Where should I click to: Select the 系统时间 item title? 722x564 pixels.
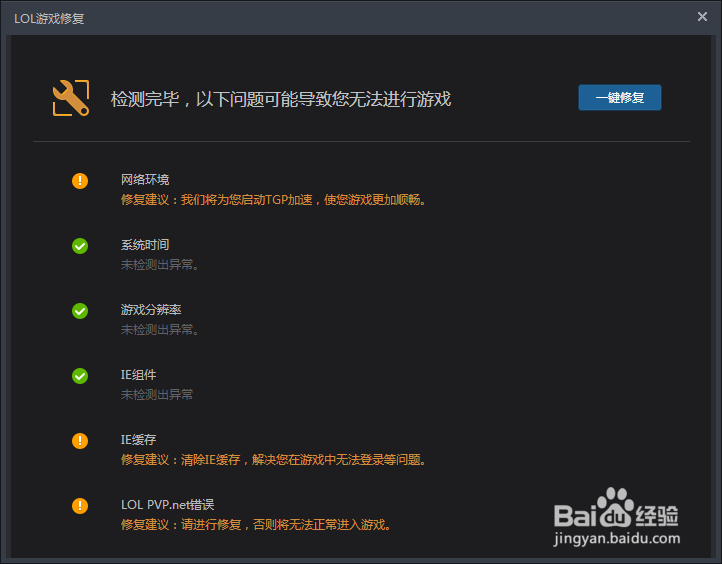(145, 244)
